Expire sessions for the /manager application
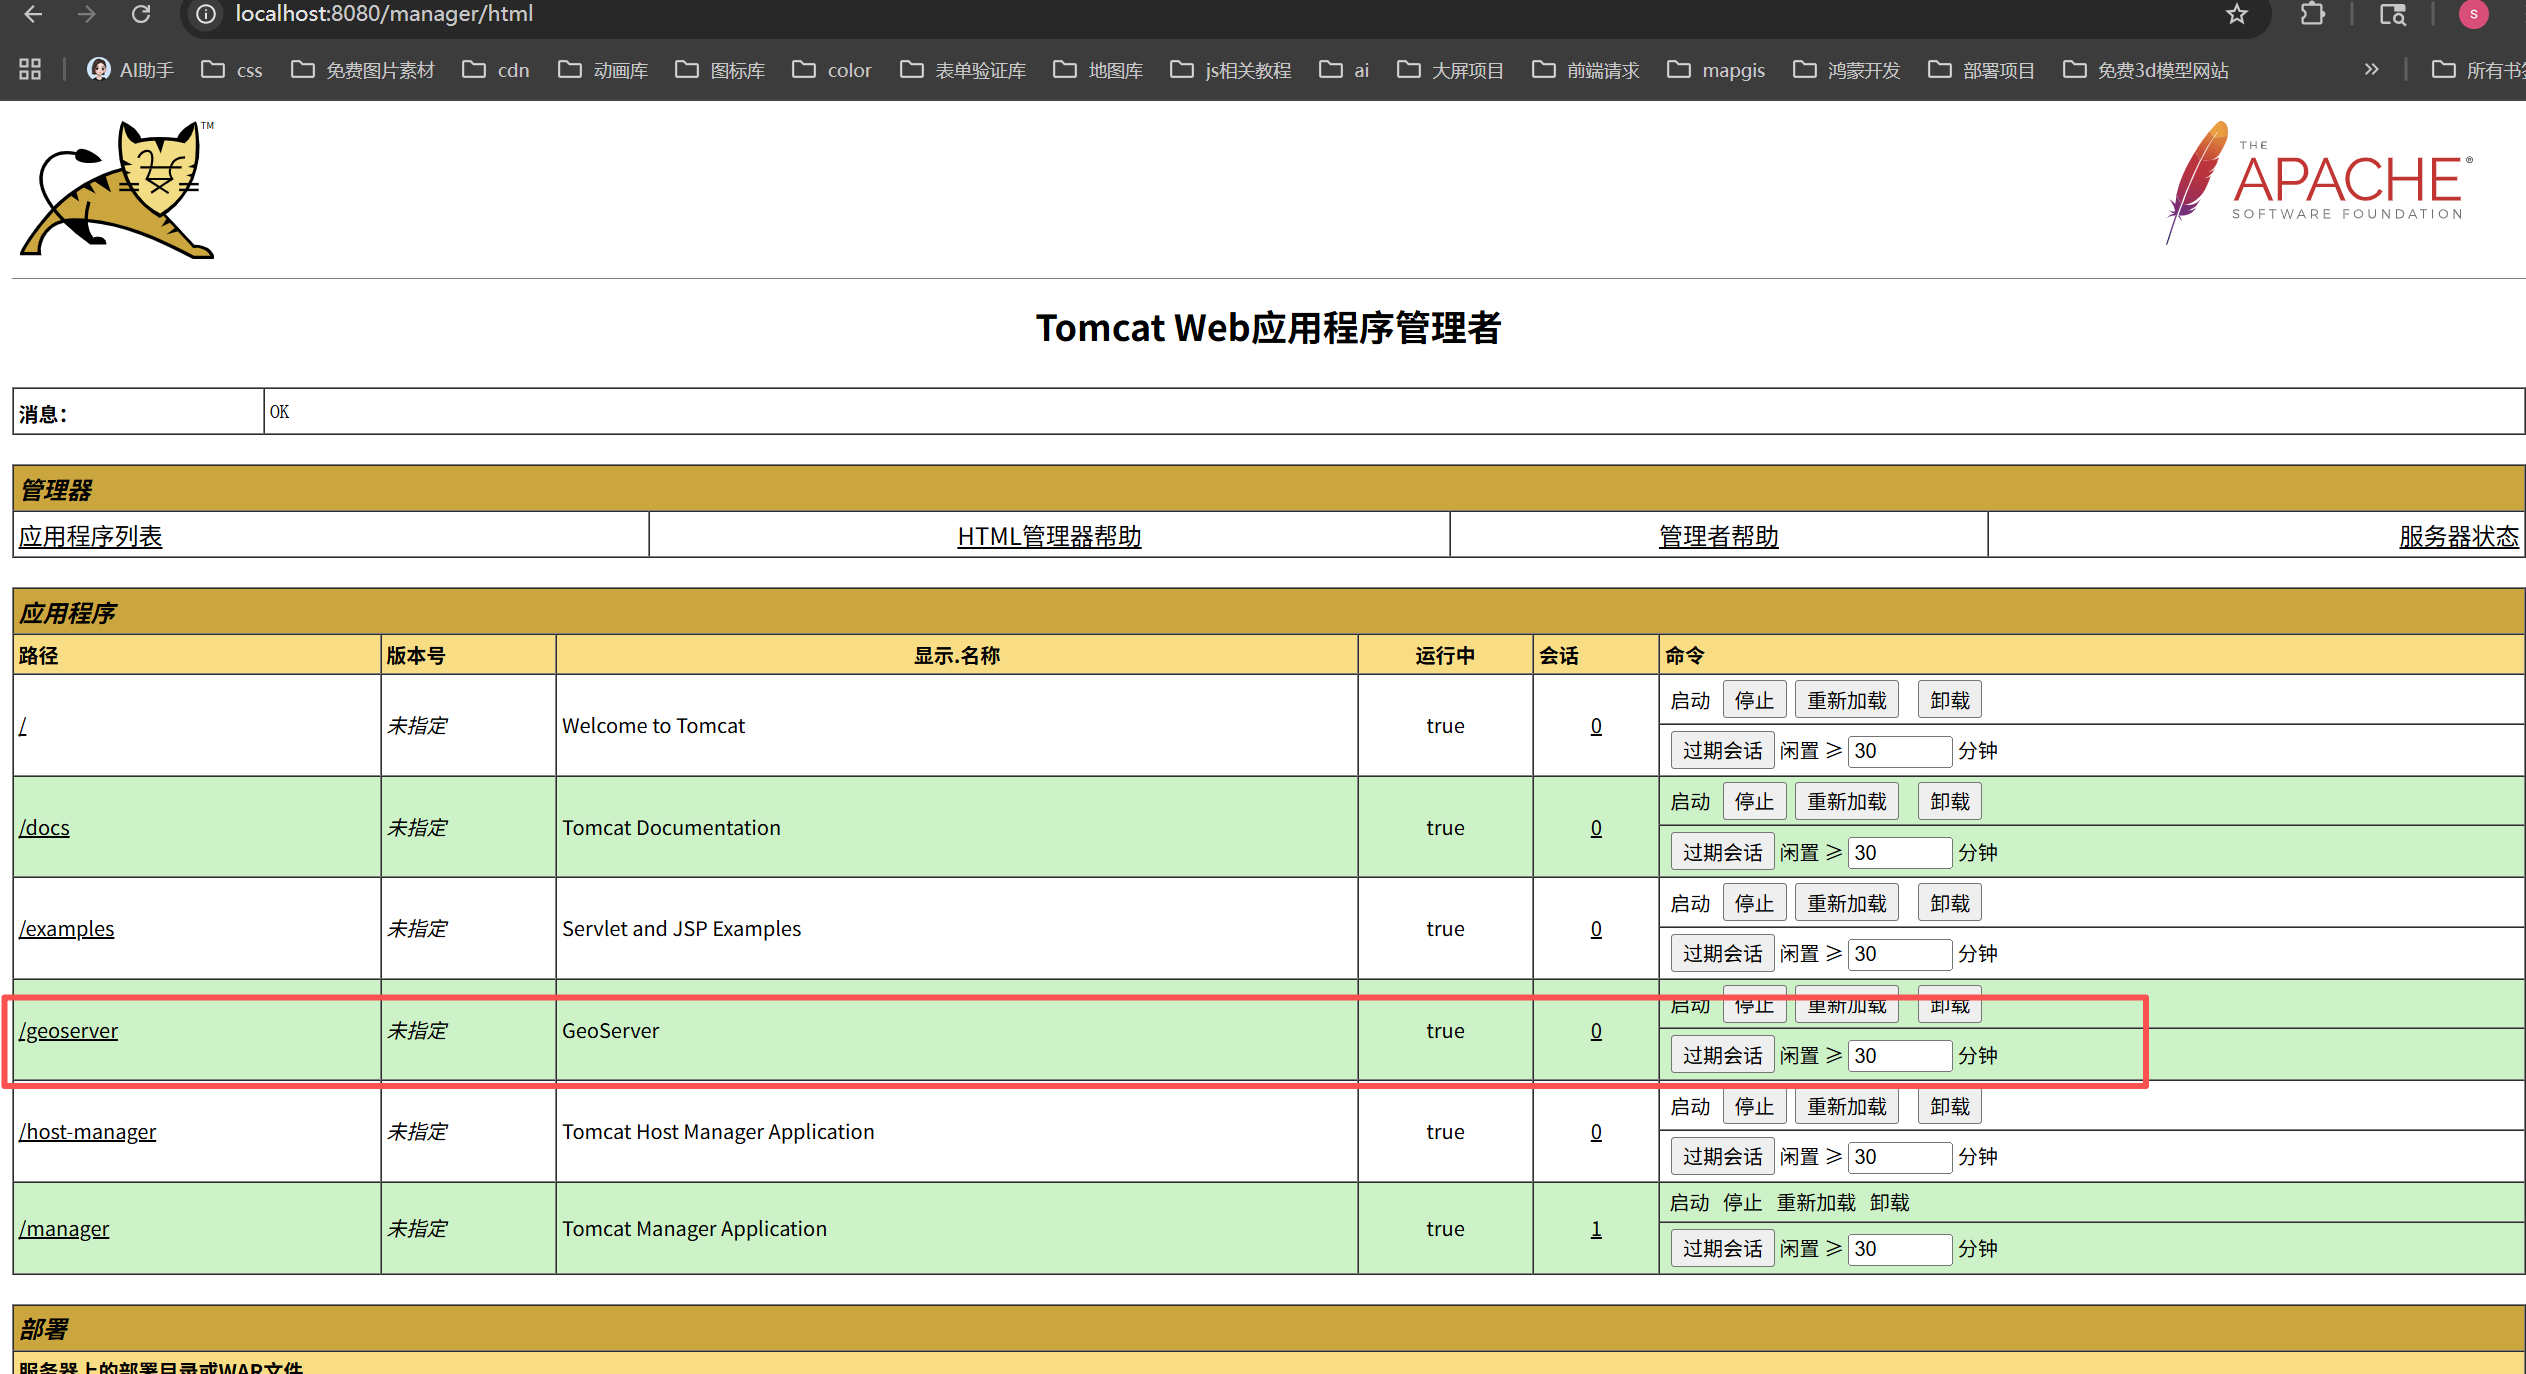Viewport: 2526px width, 1374px height. click(1722, 1249)
